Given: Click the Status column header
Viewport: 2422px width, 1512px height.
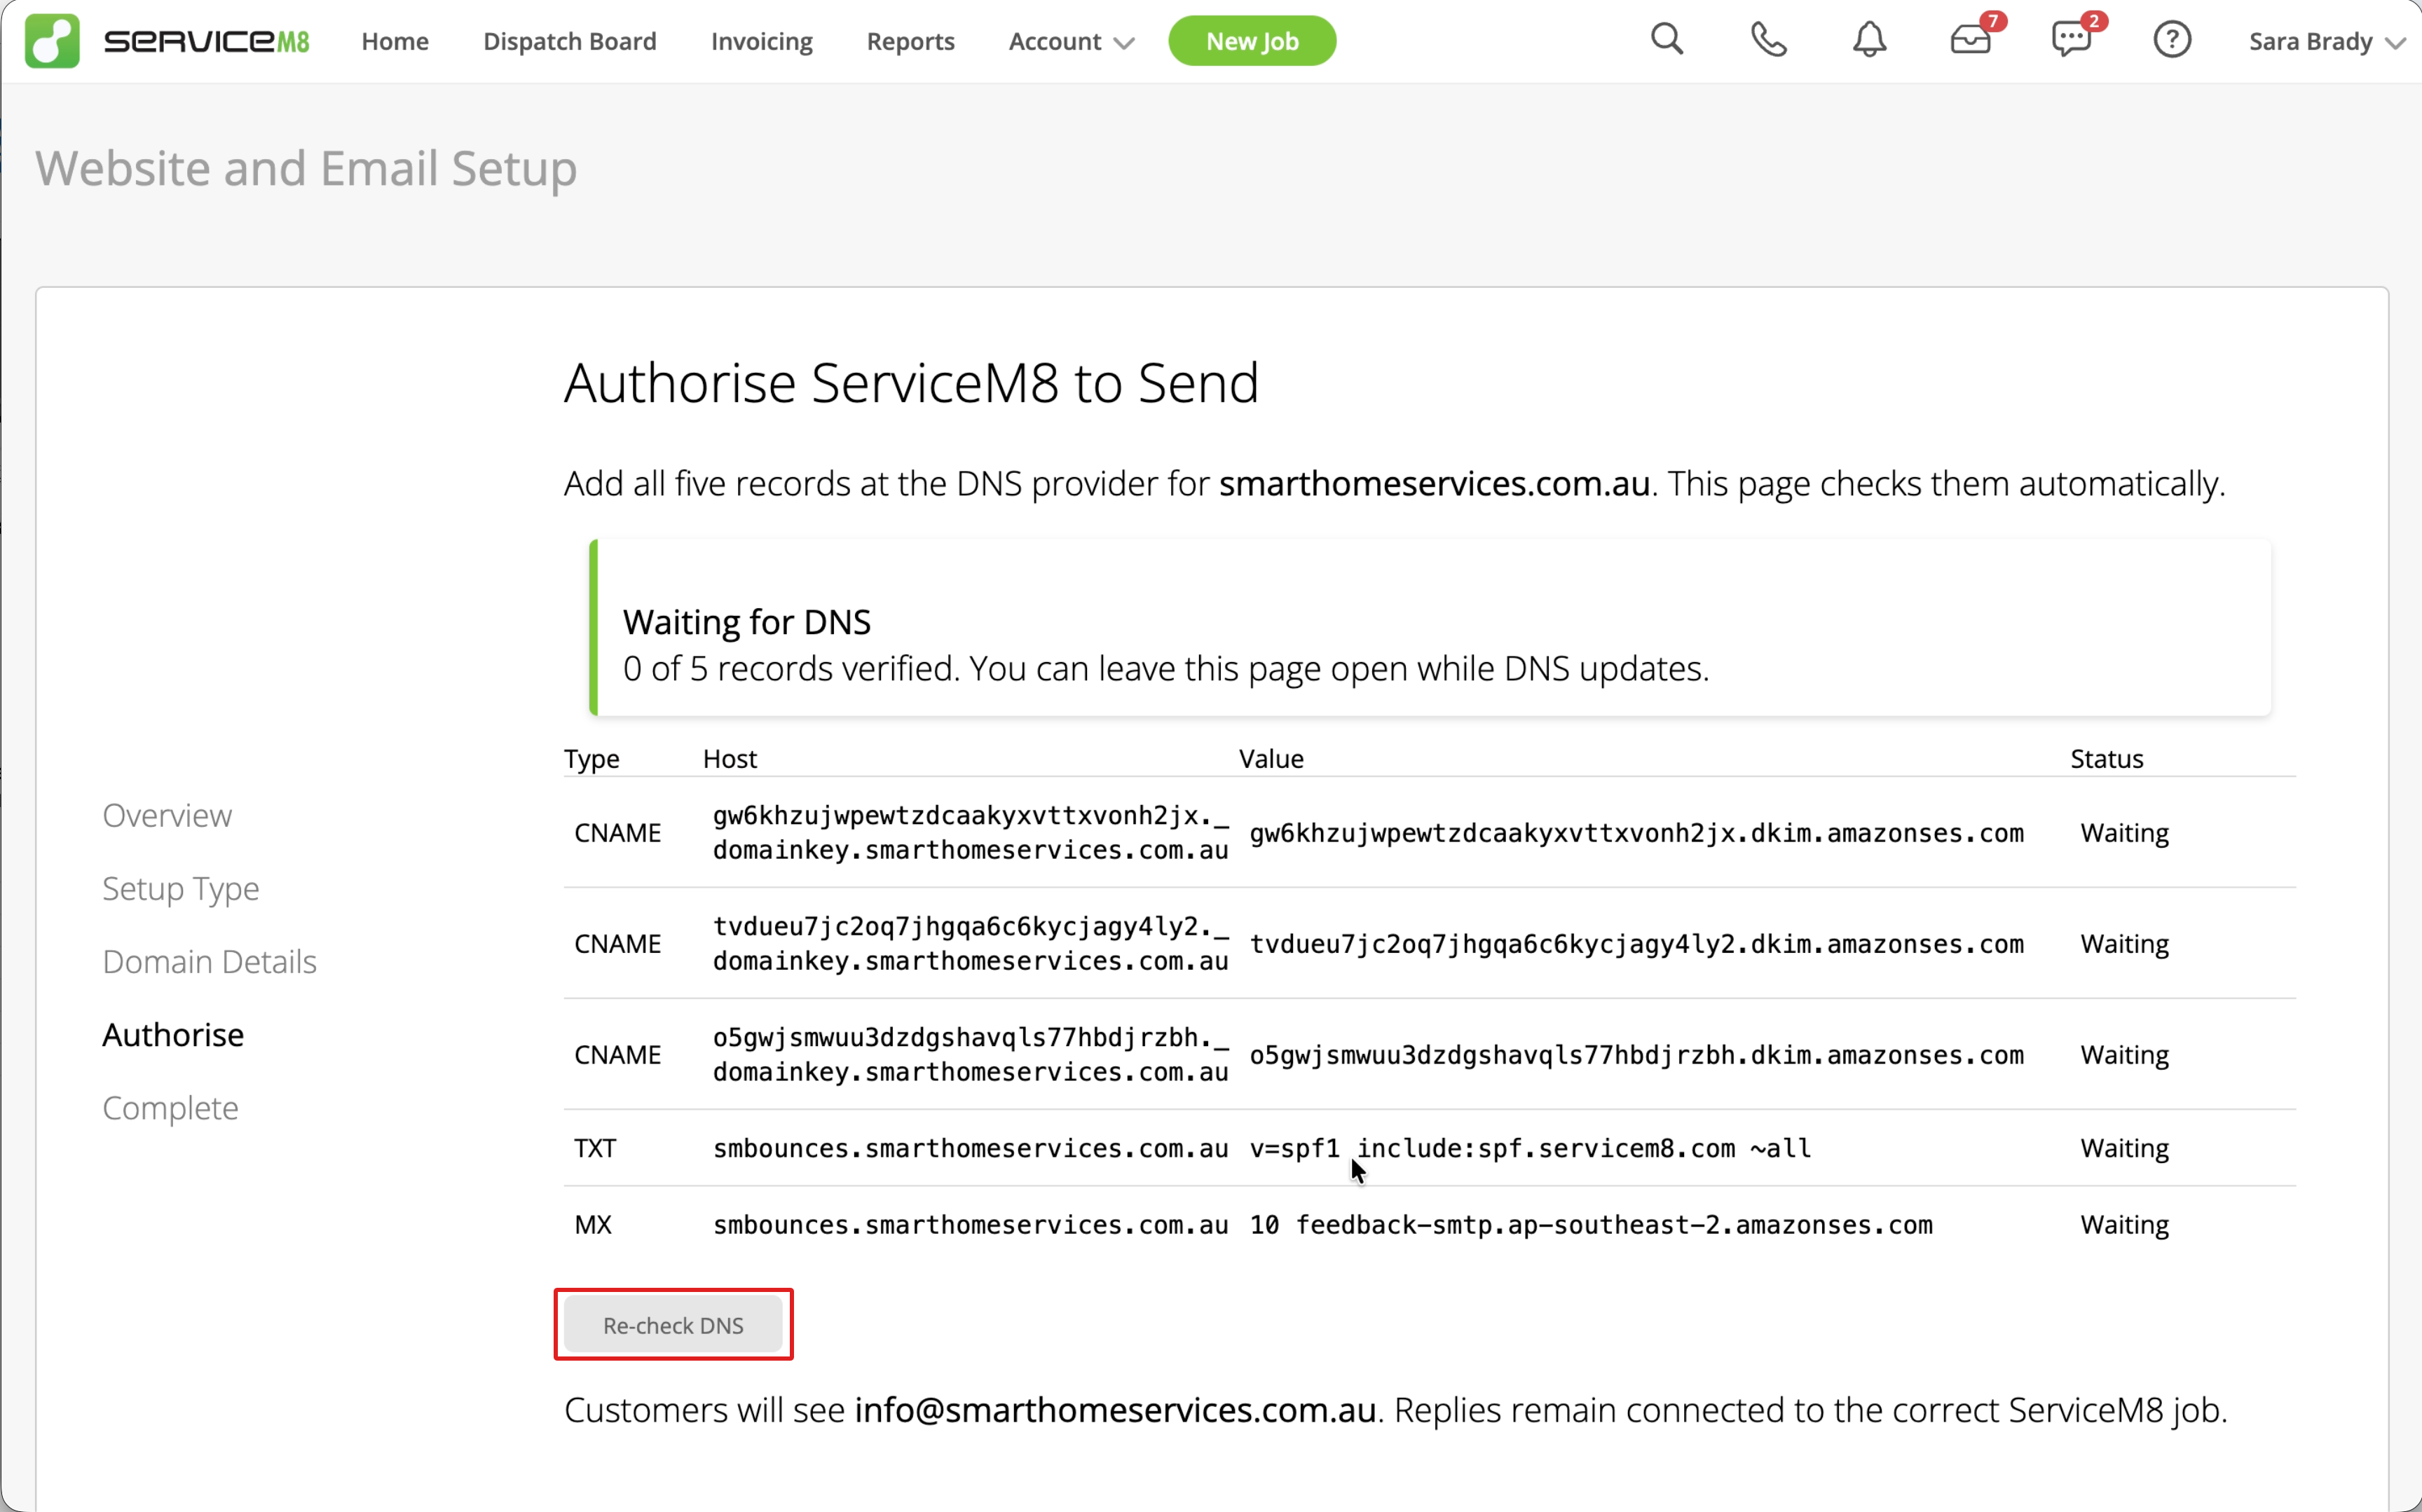Looking at the screenshot, I should tap(2106, 759).
